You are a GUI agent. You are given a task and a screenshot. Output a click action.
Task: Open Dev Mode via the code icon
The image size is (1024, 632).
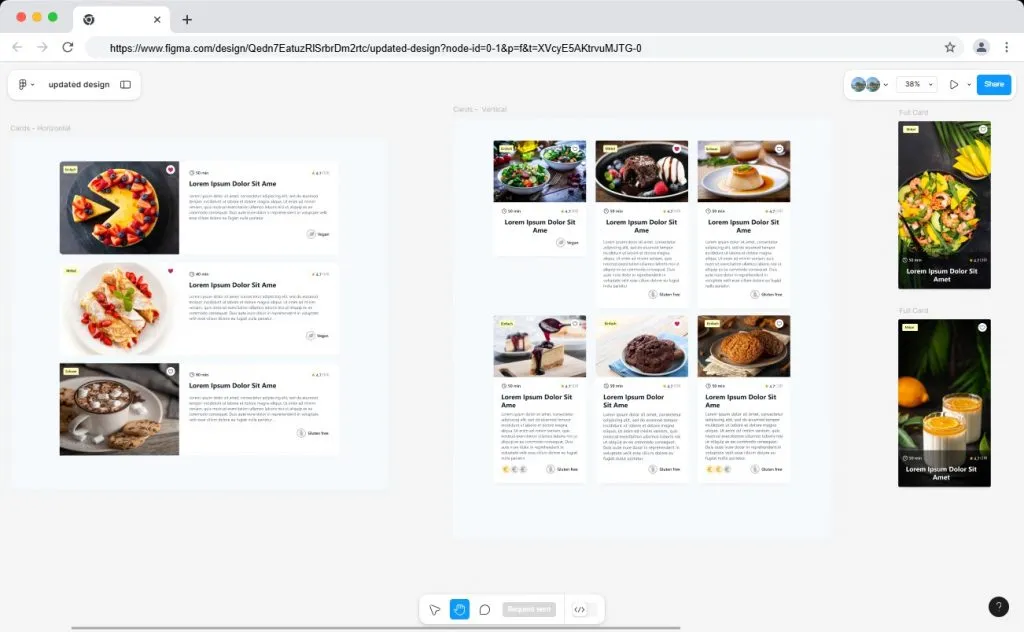click(x=579, y=609)
